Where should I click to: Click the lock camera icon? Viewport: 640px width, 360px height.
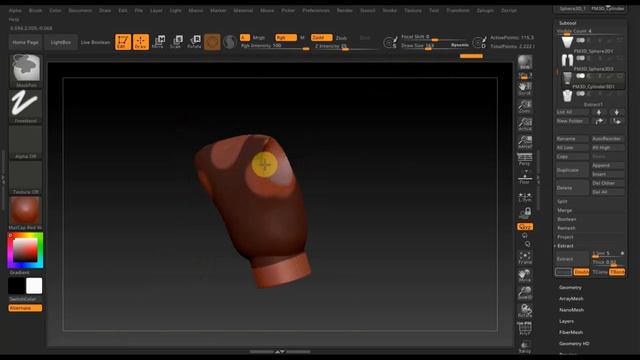click(525, 213)
